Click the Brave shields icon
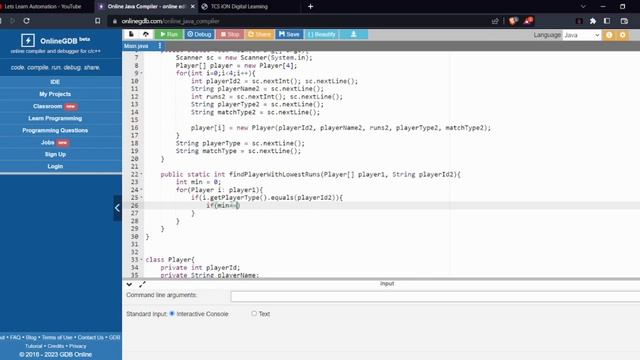 tap(513, 21)
